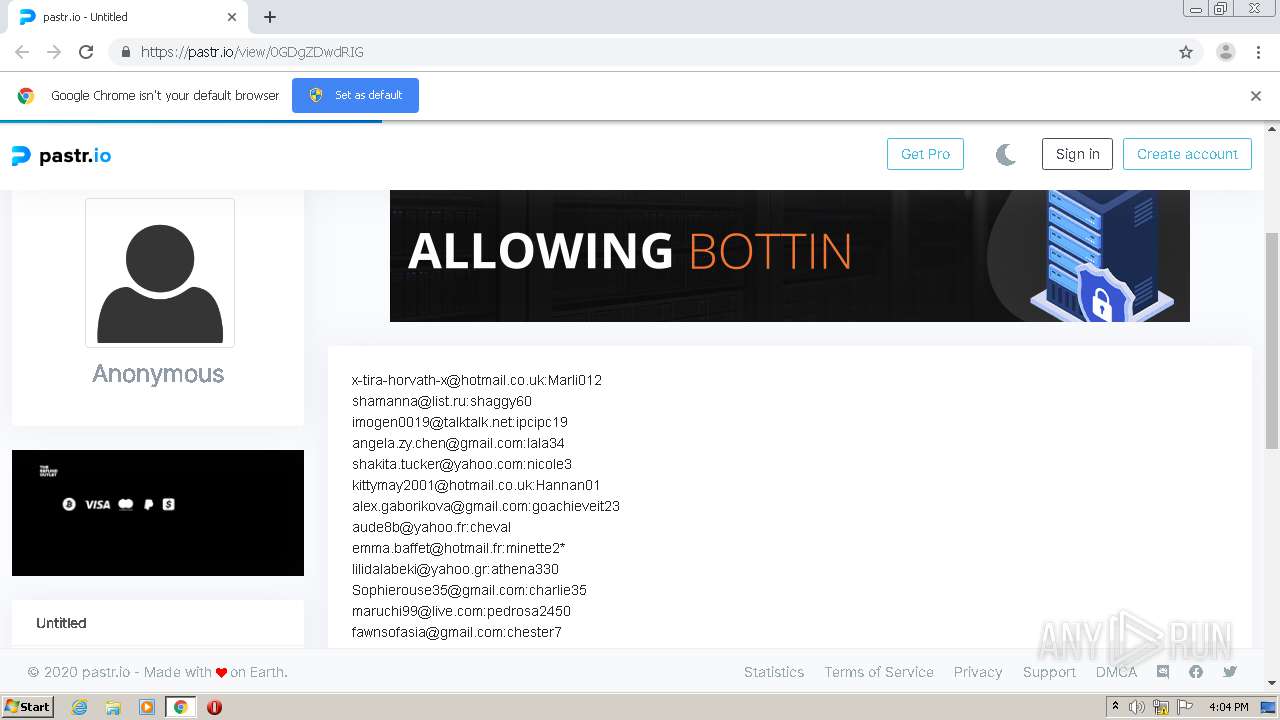Show hidden system tray icons
The height and width of the screenshot is (720, 1280).
click(x=1115, y=707)
